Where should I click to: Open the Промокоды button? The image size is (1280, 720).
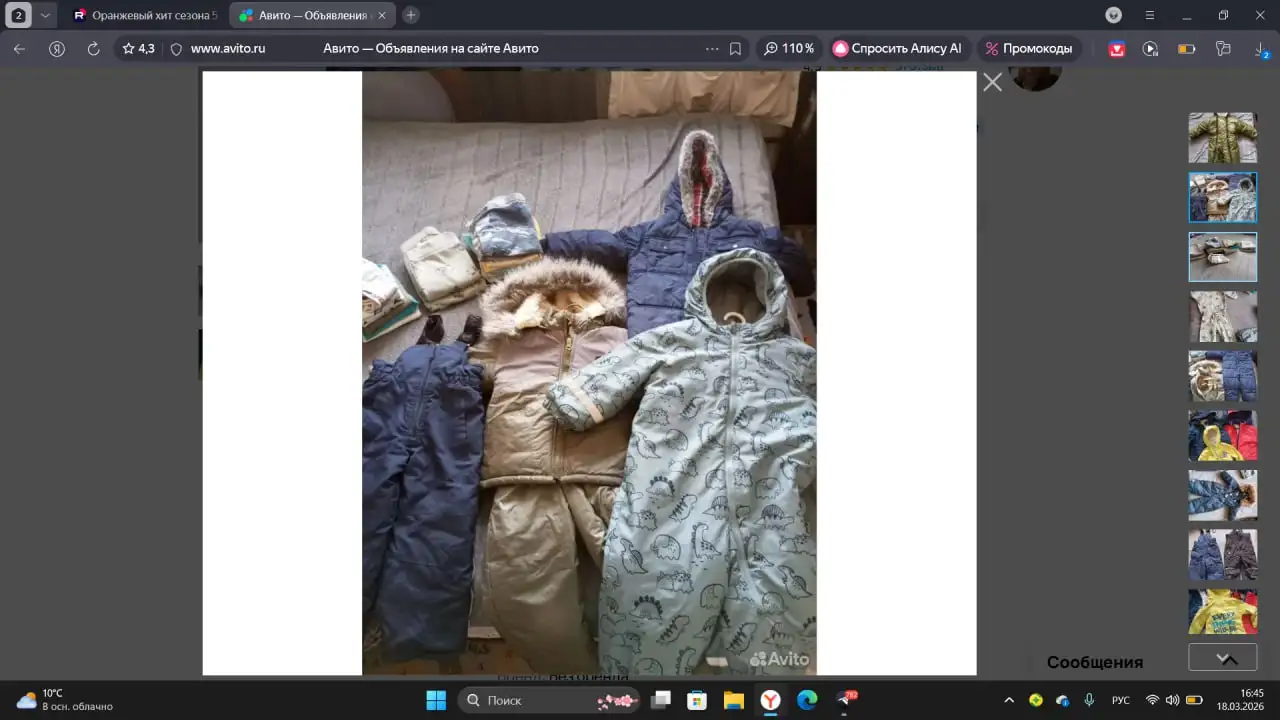[x=1028, y=48]
